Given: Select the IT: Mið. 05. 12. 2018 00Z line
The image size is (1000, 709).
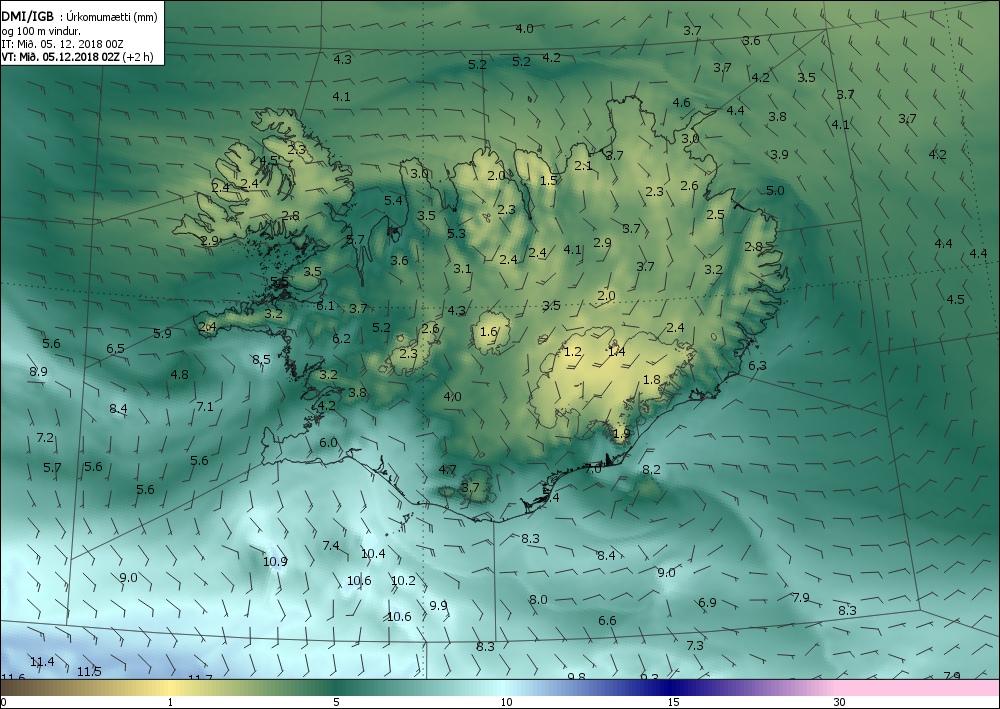Looking at the screenshot, I should [x=62, y=44].
